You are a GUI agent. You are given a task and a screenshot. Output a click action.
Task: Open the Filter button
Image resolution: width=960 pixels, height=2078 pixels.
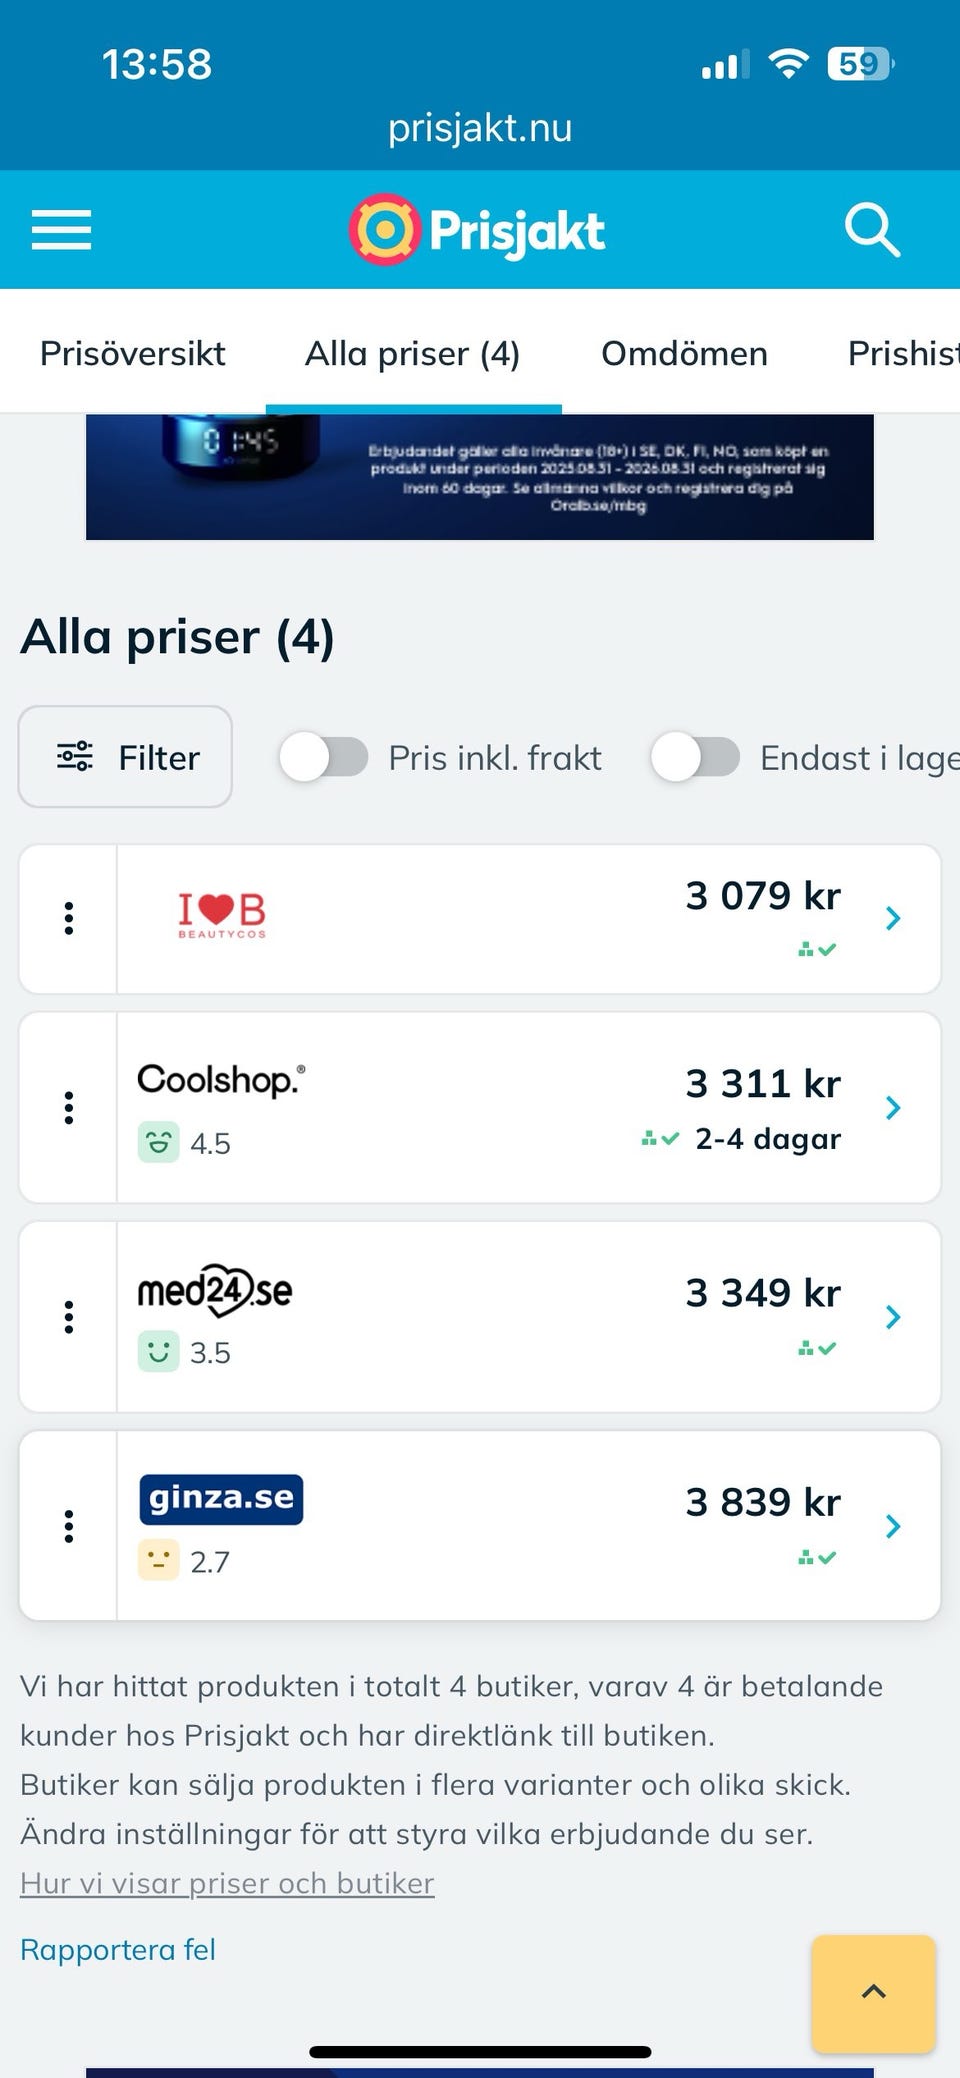(126, 757)
